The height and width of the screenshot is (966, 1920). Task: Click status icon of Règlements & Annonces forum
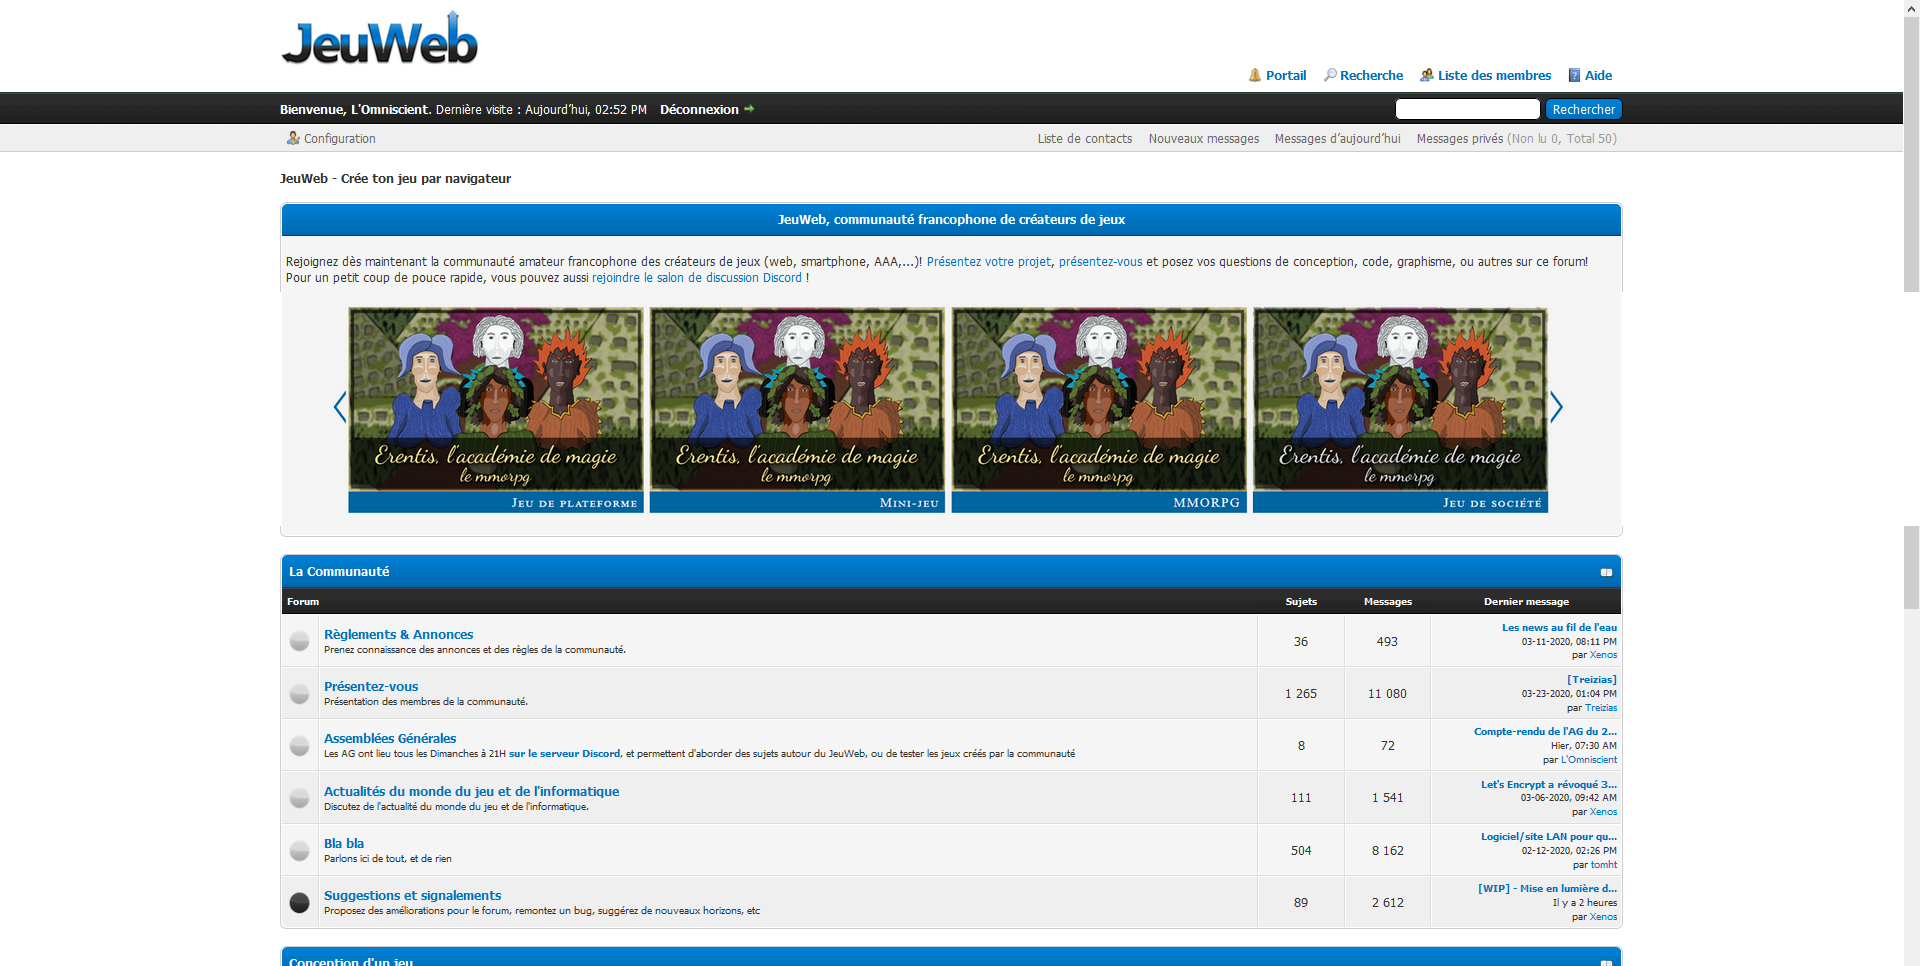click(x=299, y=641)
